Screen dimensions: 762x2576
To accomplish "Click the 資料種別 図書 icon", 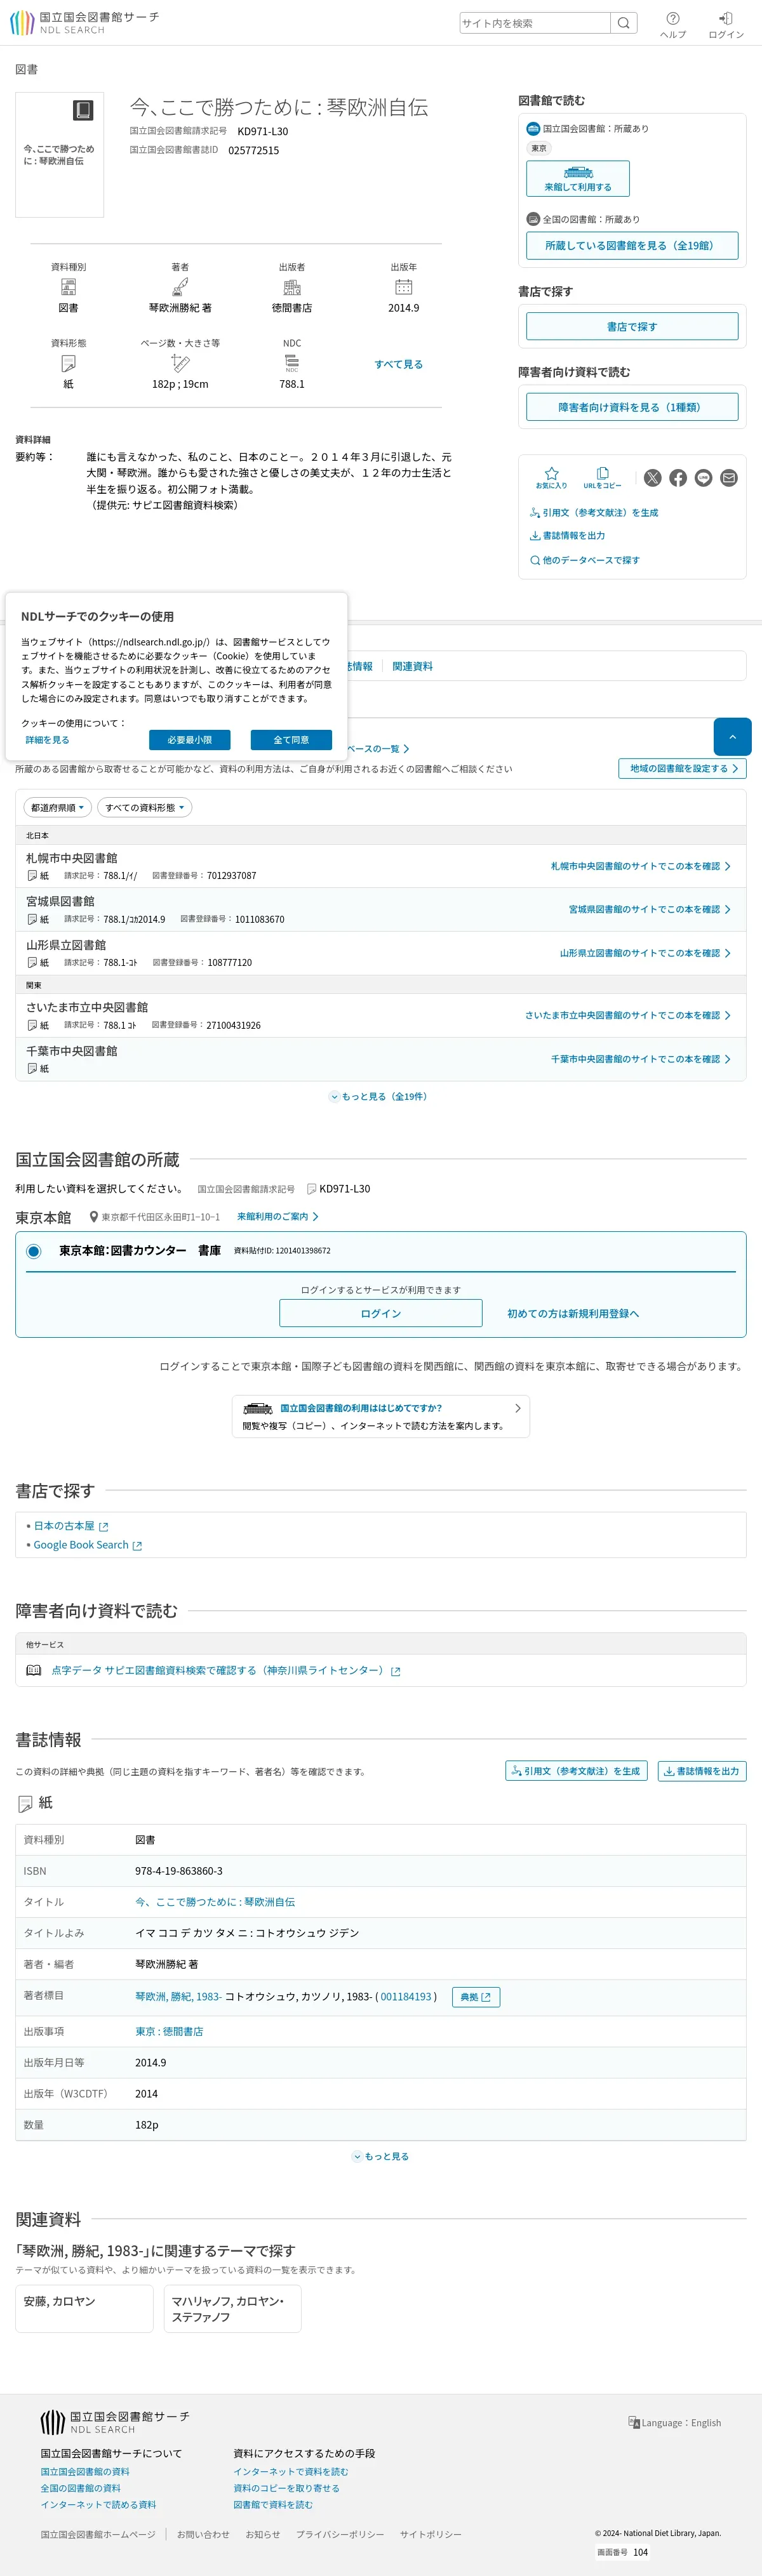I will pos(68,288).
